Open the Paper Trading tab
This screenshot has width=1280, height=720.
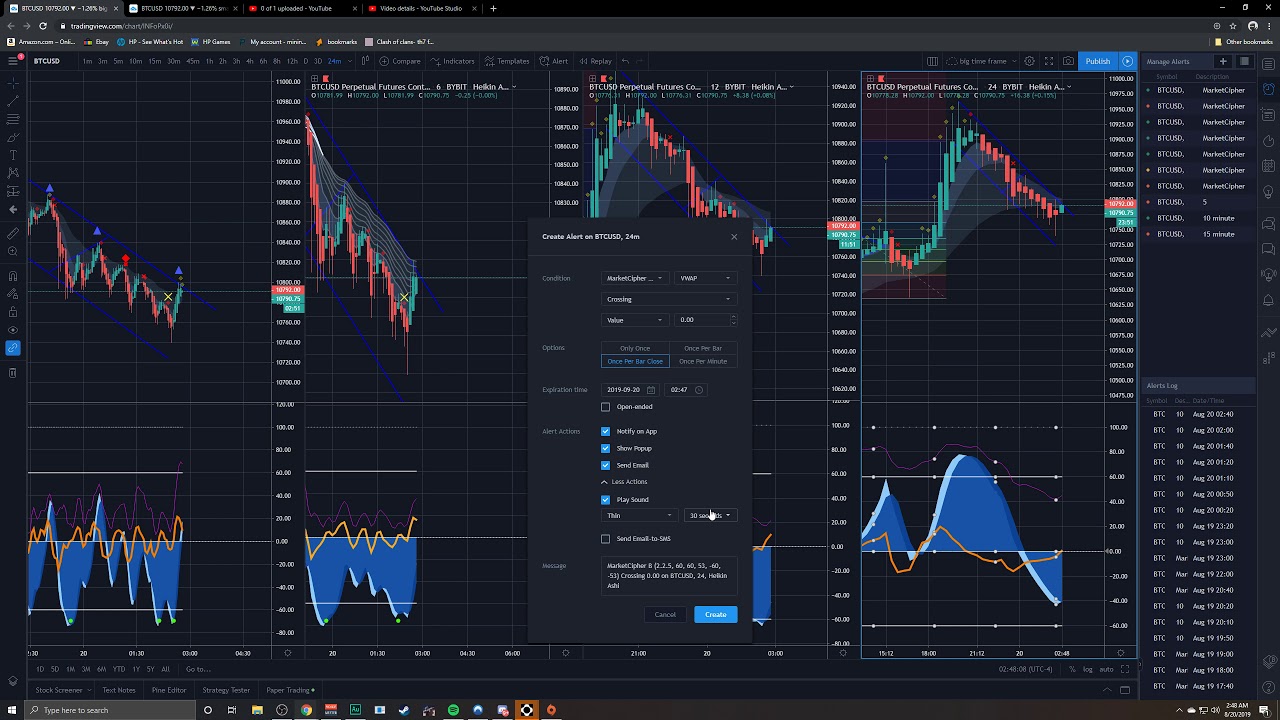click(290, 690)
